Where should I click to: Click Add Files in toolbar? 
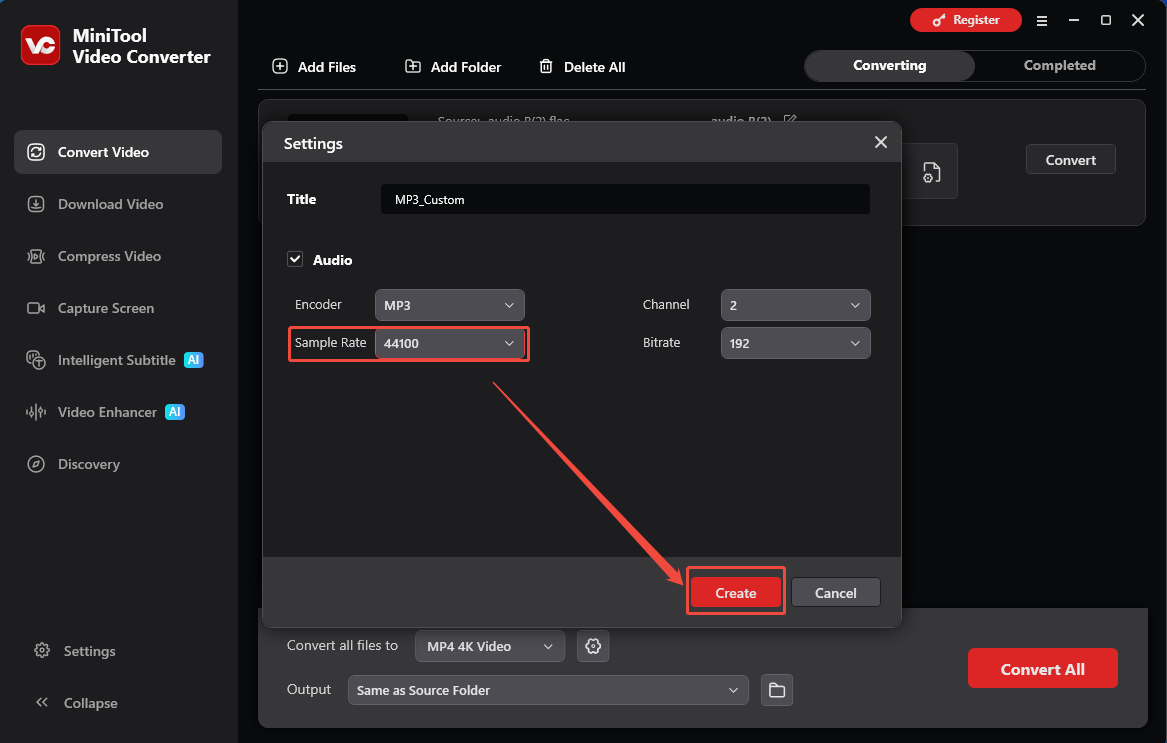(x=314, y=67)
